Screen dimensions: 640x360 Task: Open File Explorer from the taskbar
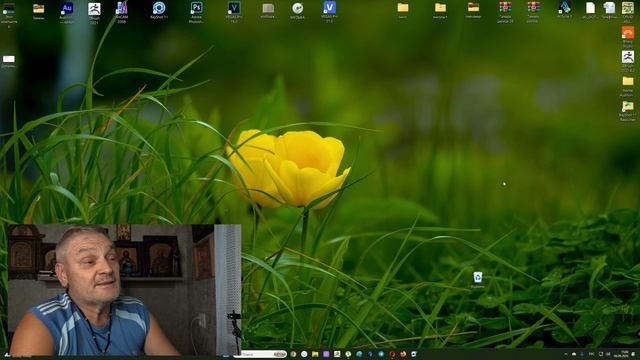315,354
